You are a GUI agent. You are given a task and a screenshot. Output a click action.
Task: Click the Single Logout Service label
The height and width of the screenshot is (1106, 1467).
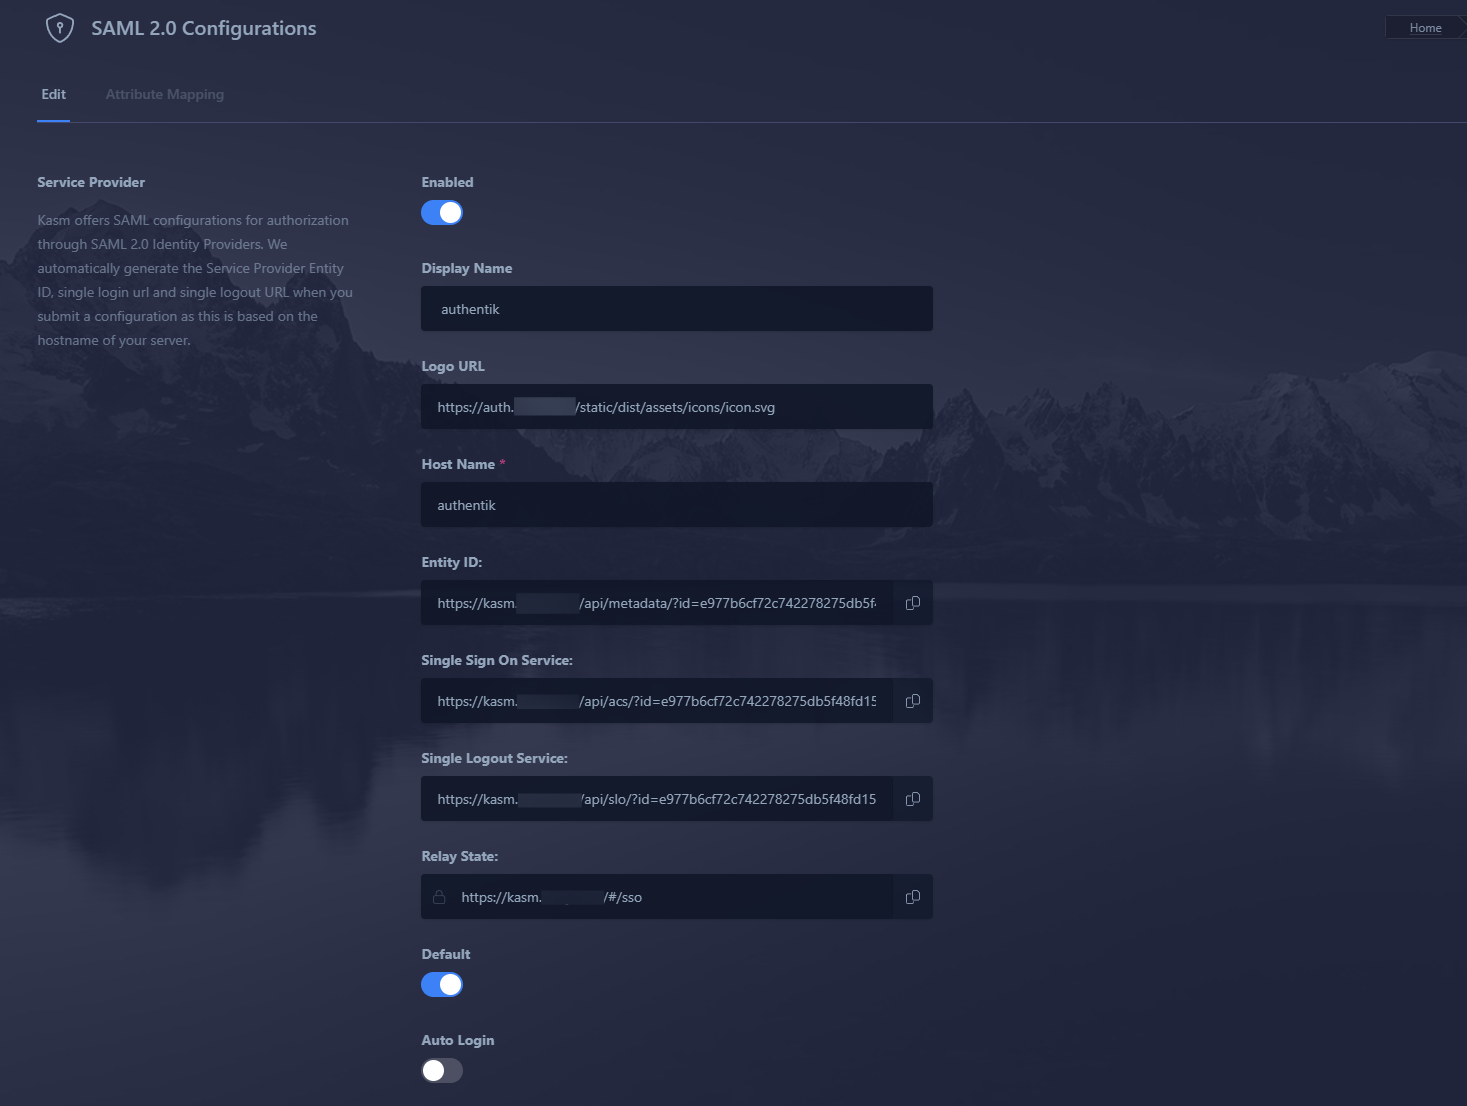[494, 758]
